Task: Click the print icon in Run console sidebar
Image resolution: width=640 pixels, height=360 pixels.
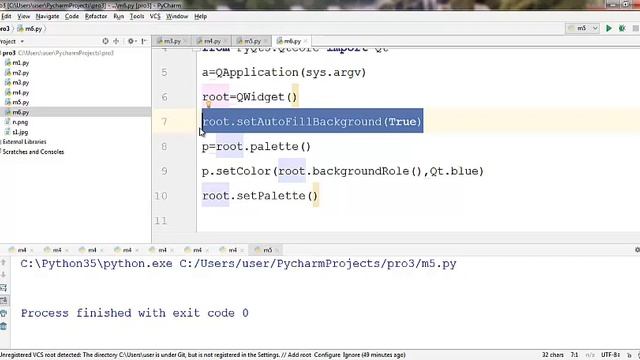Action: [x=4, y=313]
